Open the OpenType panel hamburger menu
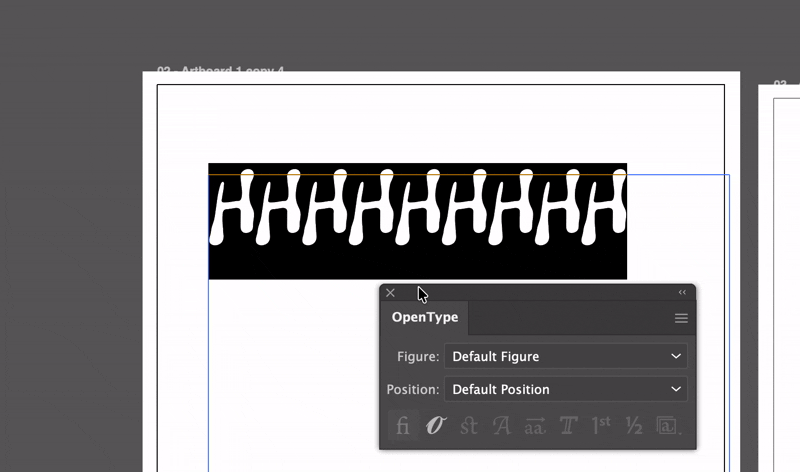 click(x=681, y=318)
